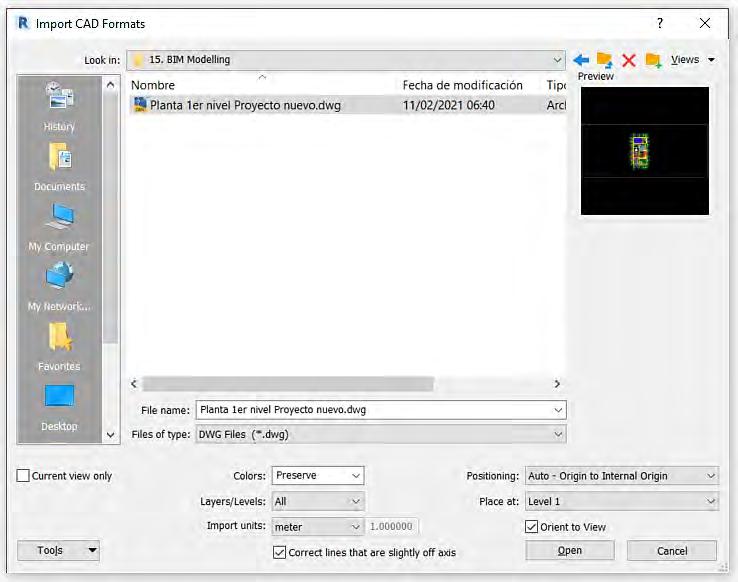738x582 pixels.
Task: Click the Help question mark button
Action: click(660, 23)
